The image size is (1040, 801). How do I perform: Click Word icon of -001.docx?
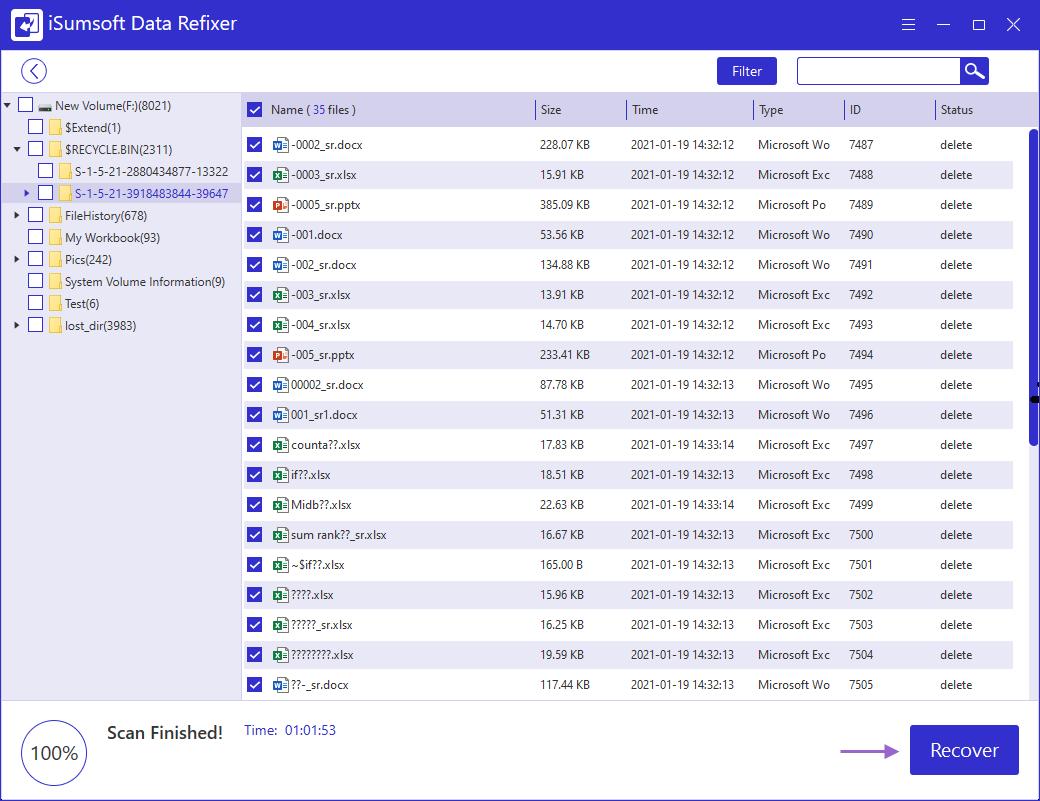(x=281, y=235)
